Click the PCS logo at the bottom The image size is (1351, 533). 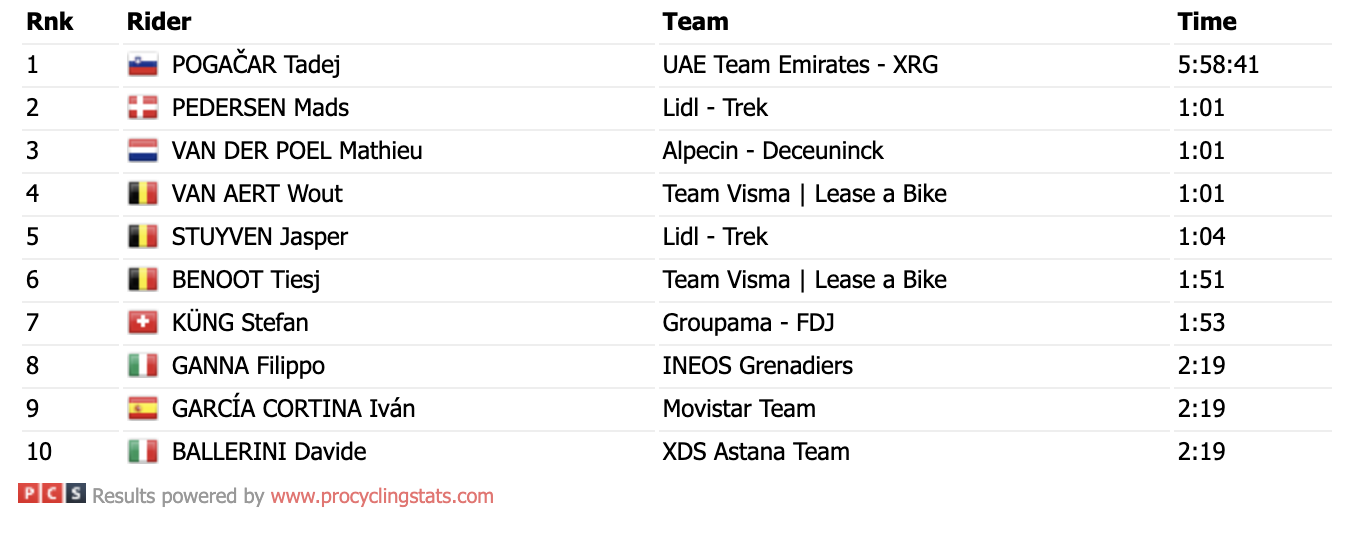pos(52,493)
